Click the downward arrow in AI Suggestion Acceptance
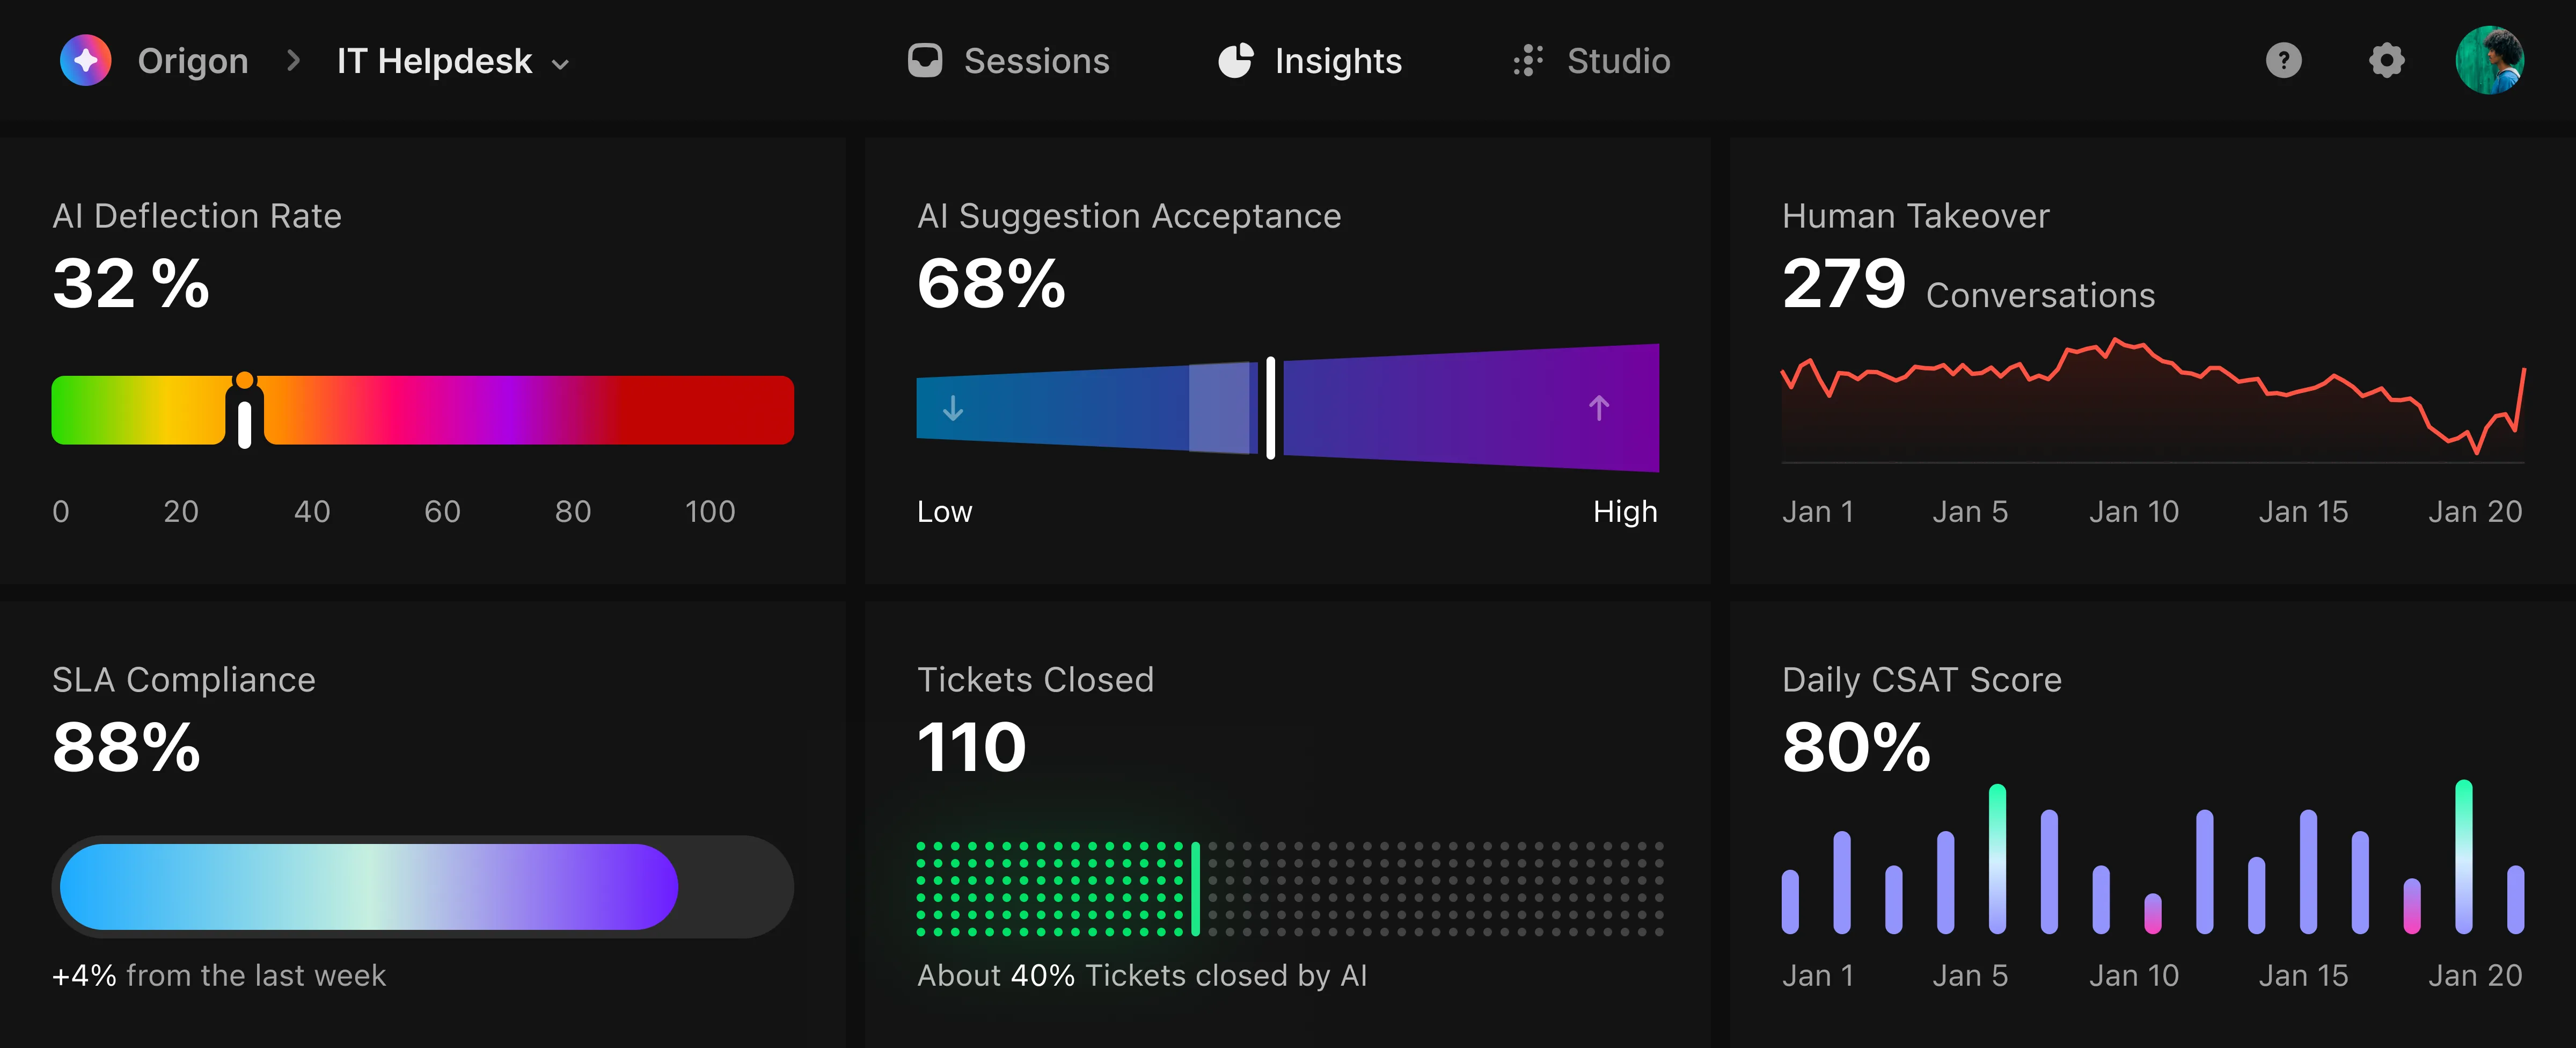Viewport: 2576px width, 1048px height. pyautogui.click(x=953, y=408)
